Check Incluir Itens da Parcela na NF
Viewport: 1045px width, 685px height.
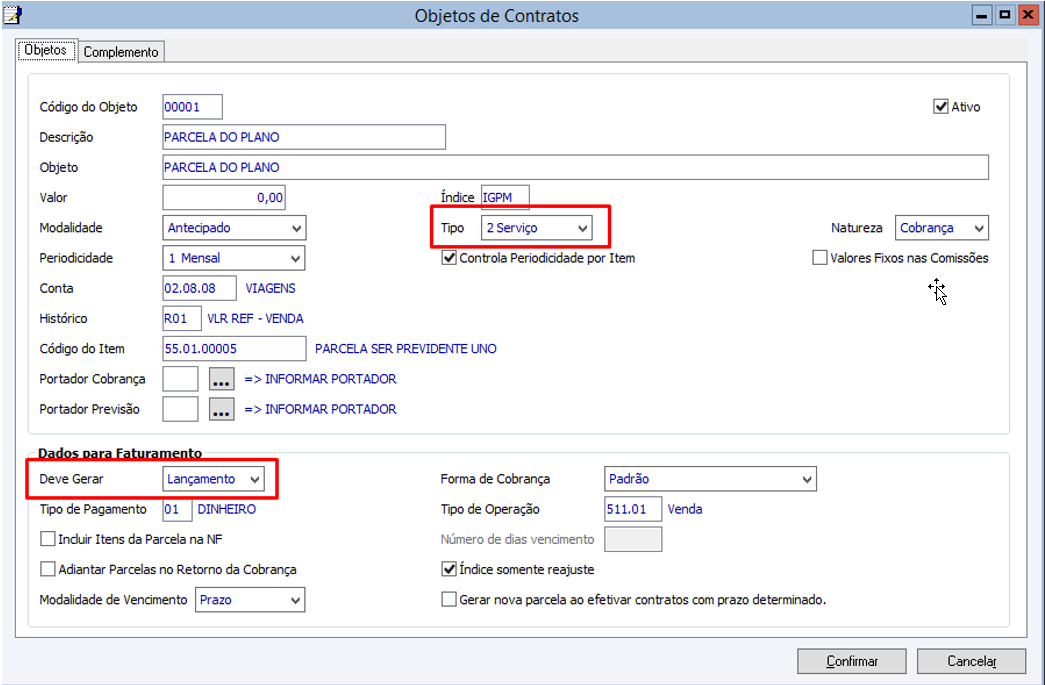pos(47,539)
